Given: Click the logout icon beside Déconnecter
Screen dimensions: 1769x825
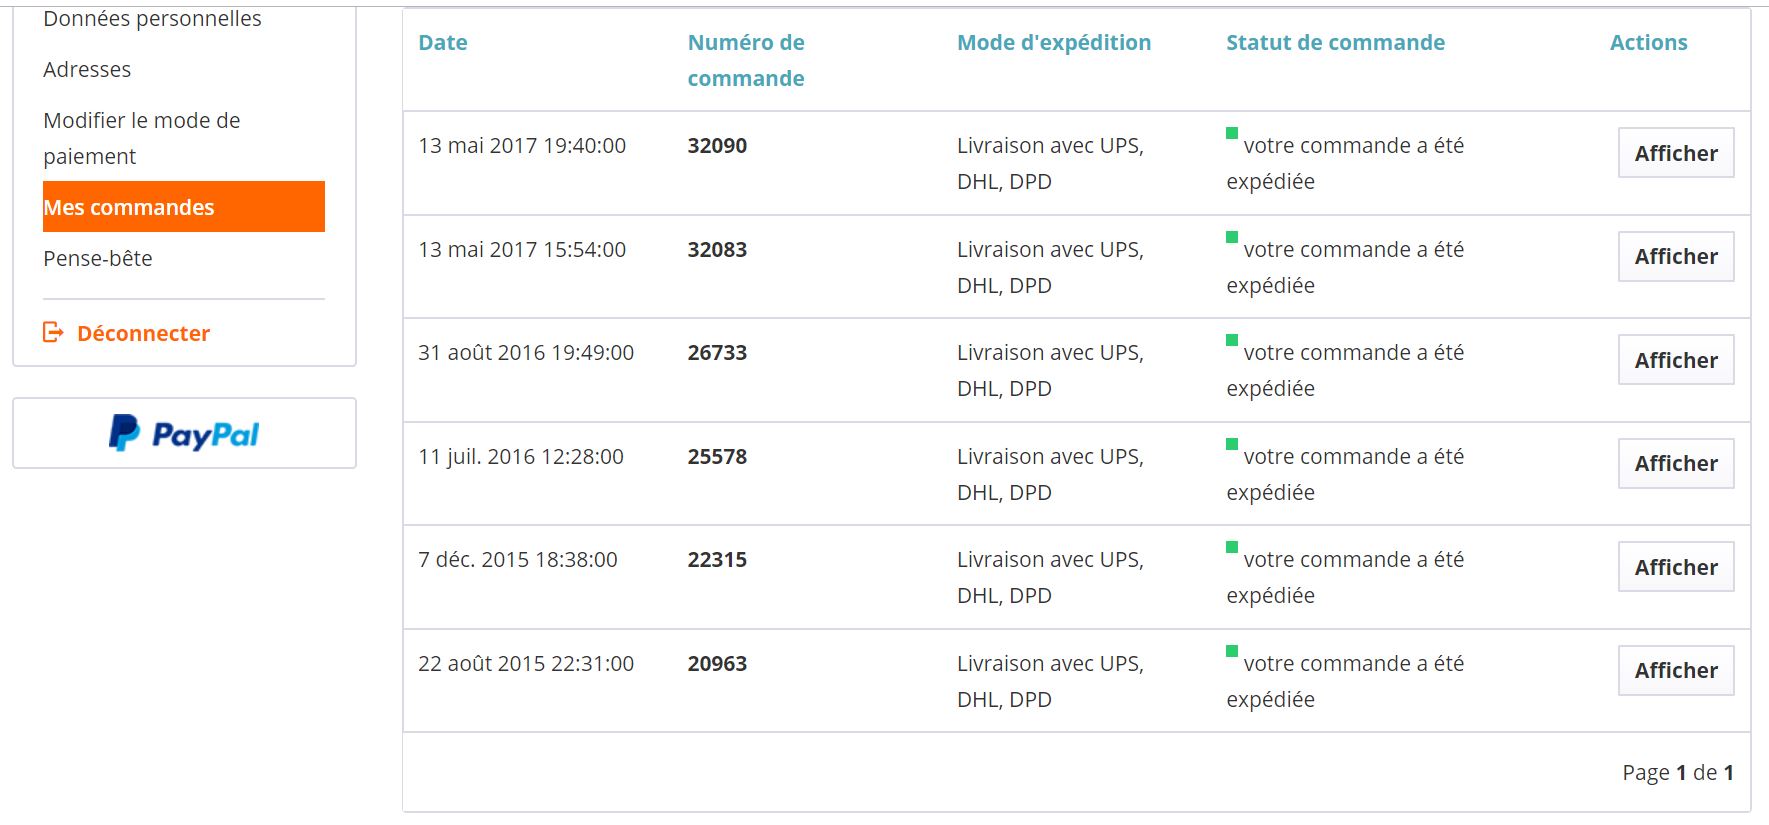Looking at the screenshot, I should [x=53, y=332].
